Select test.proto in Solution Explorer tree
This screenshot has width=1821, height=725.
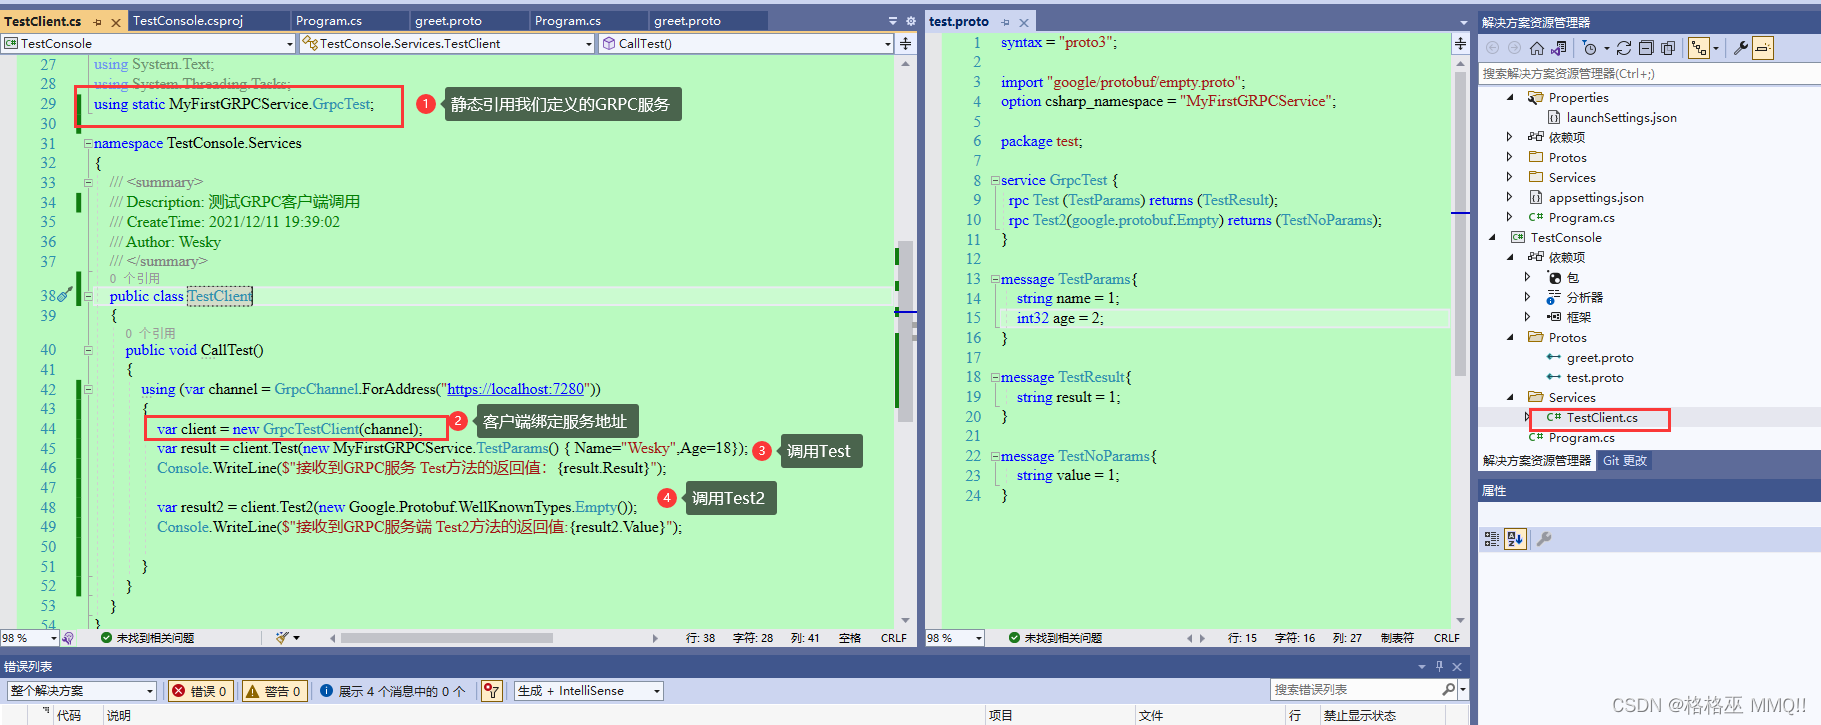pos(1594,378)
